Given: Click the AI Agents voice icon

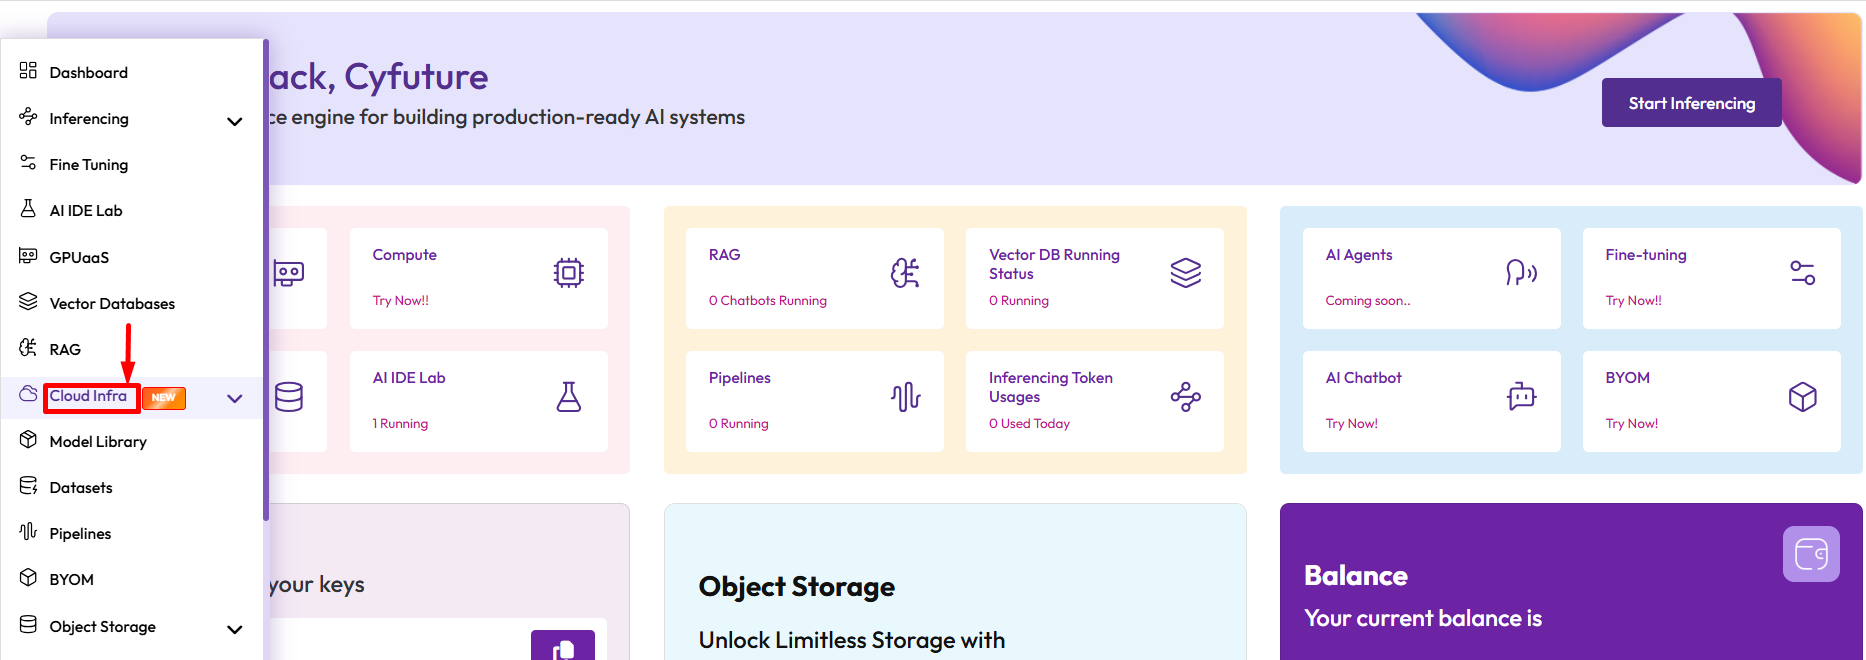Looking at the screenshot, I should point(1521,273).
